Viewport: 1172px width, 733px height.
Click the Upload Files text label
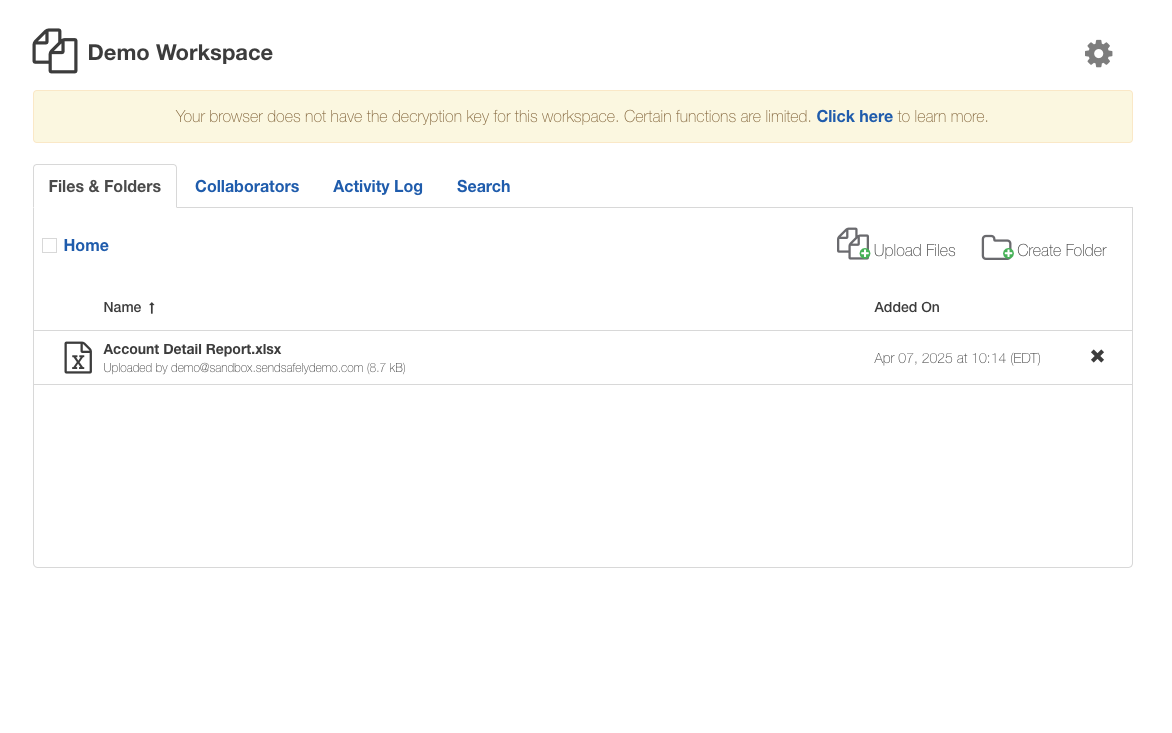point(914,250)
